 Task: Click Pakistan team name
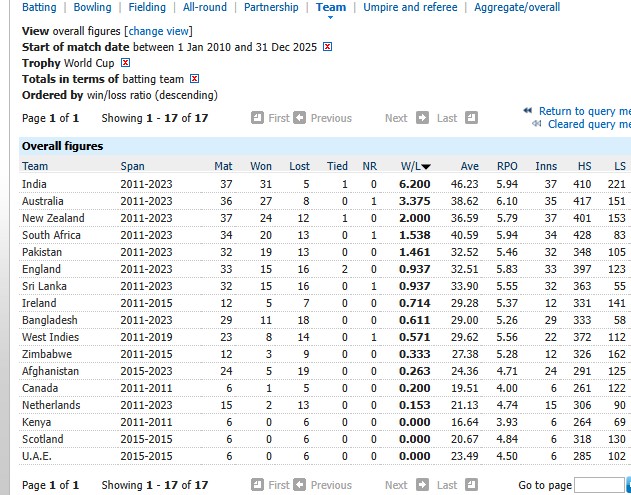coord(42,252)
